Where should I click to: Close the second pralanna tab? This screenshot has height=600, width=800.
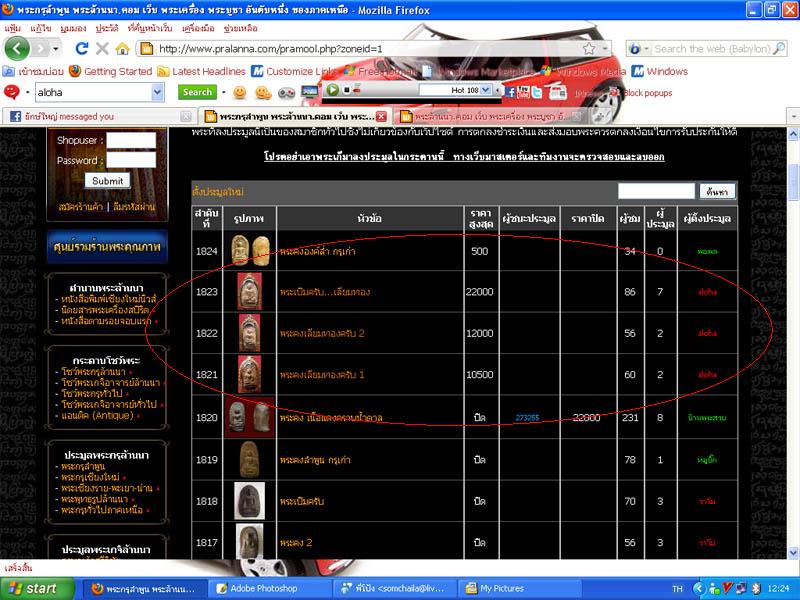[575, 116]
